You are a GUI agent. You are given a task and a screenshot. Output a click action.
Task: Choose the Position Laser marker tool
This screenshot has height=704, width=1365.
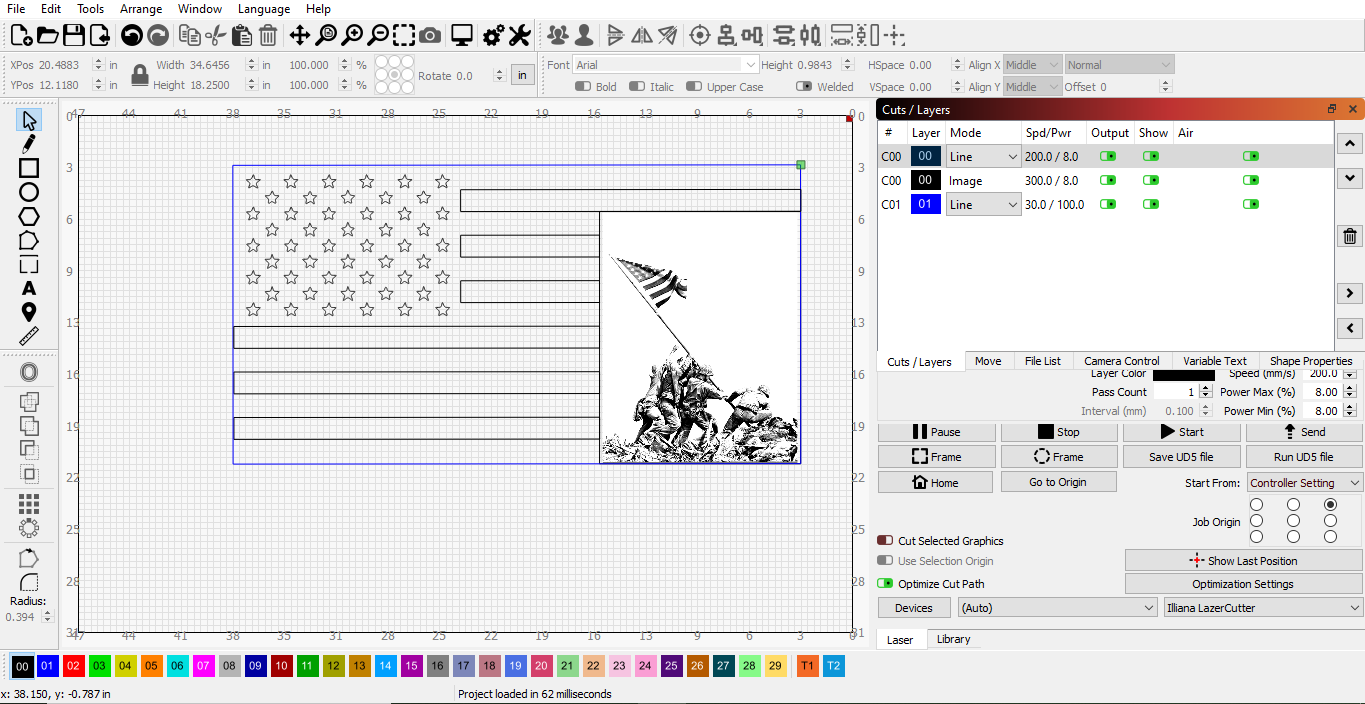(x=29, y=313)
